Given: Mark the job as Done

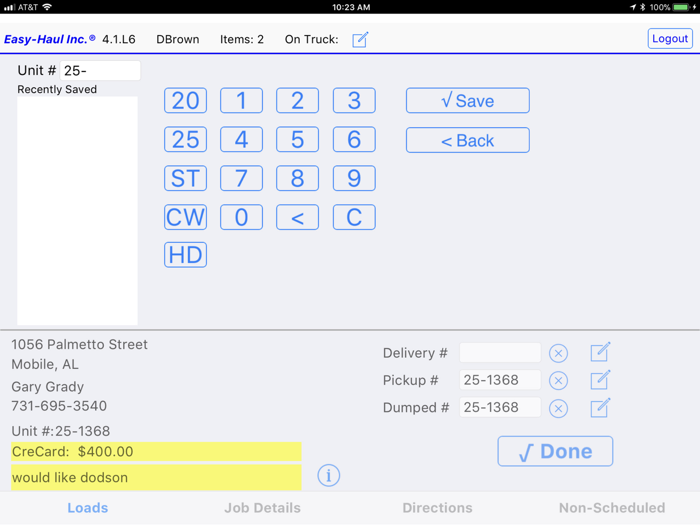Looking at the screenshot, I should (x=555, y=451).
